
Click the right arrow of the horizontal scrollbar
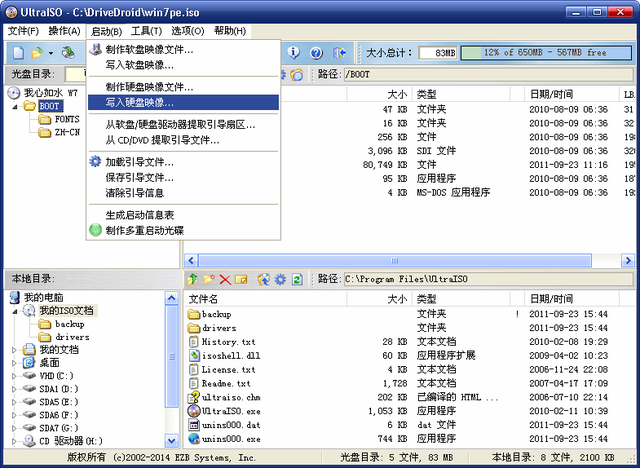point(628,260)
